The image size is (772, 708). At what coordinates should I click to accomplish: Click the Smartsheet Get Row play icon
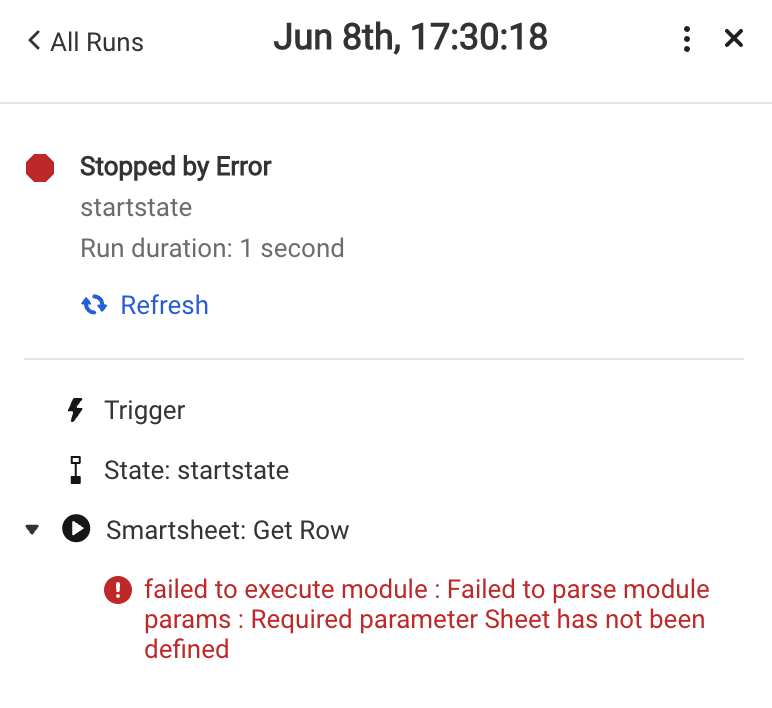(76, 528)
